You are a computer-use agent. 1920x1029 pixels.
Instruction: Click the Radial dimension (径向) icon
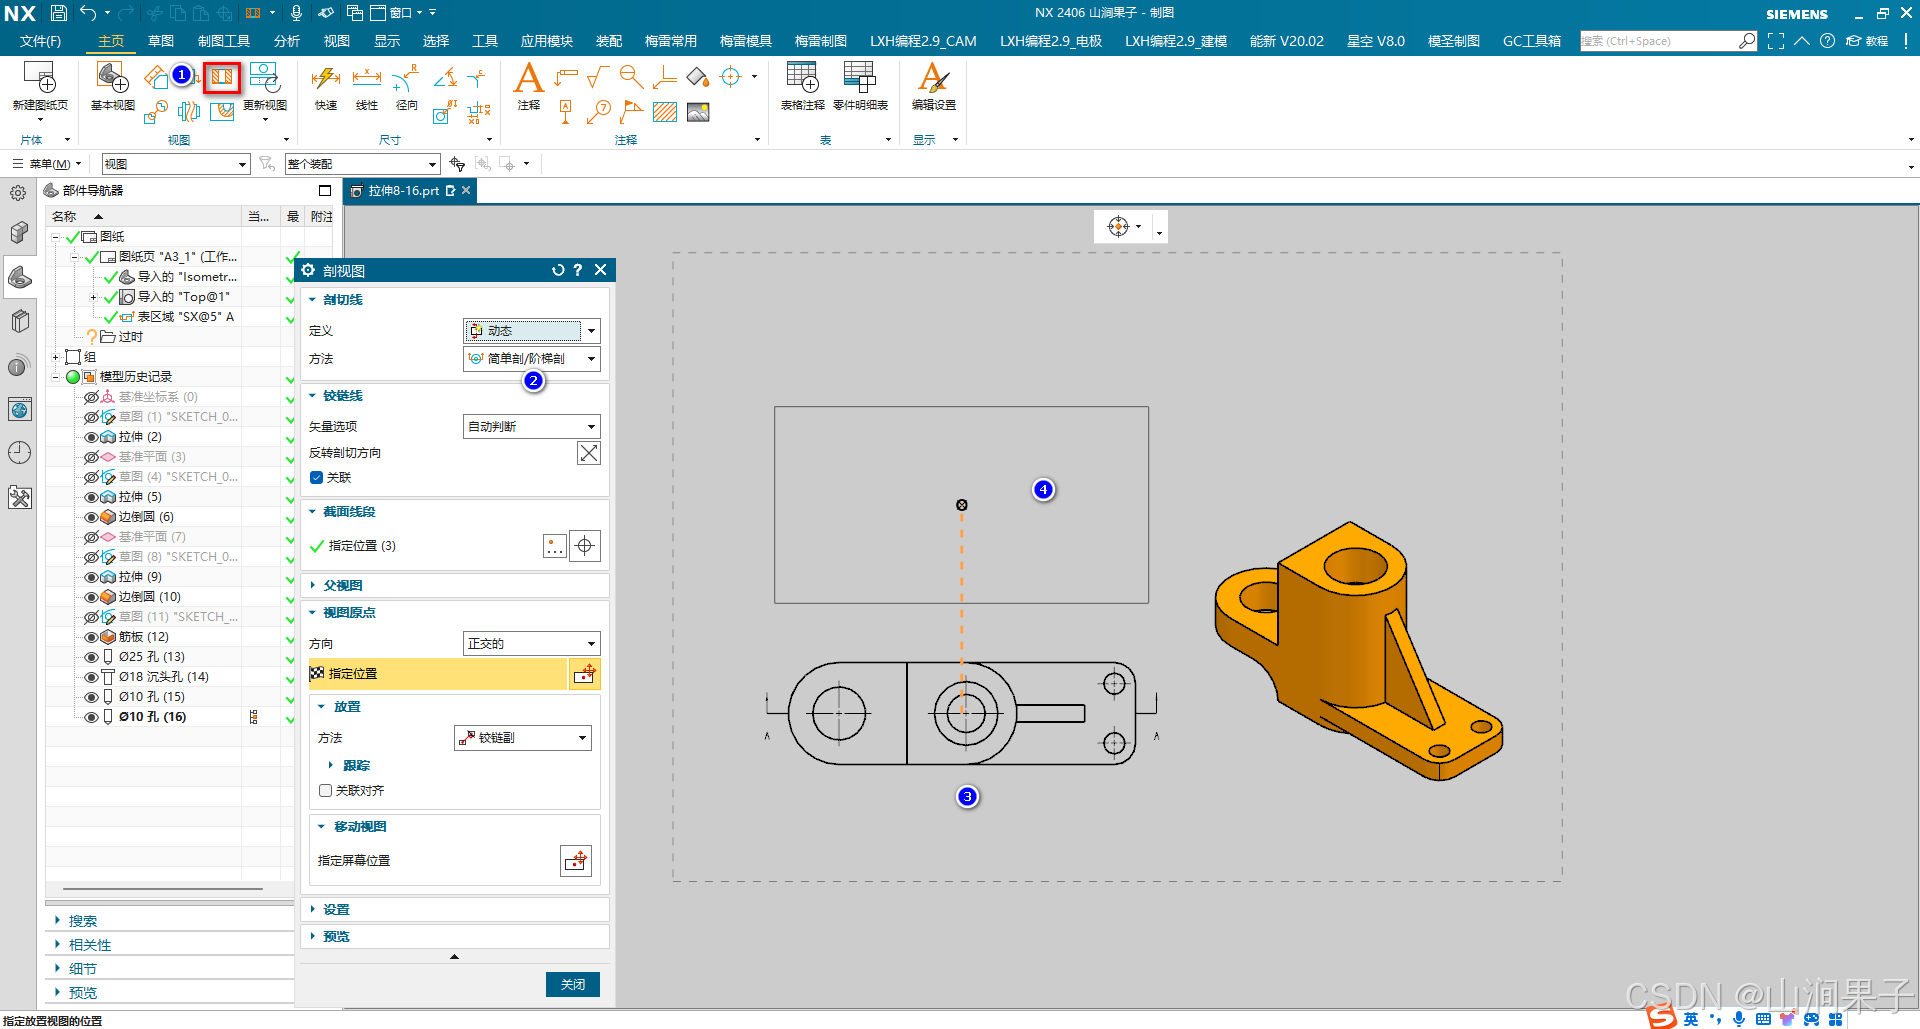tap(406, 78)
